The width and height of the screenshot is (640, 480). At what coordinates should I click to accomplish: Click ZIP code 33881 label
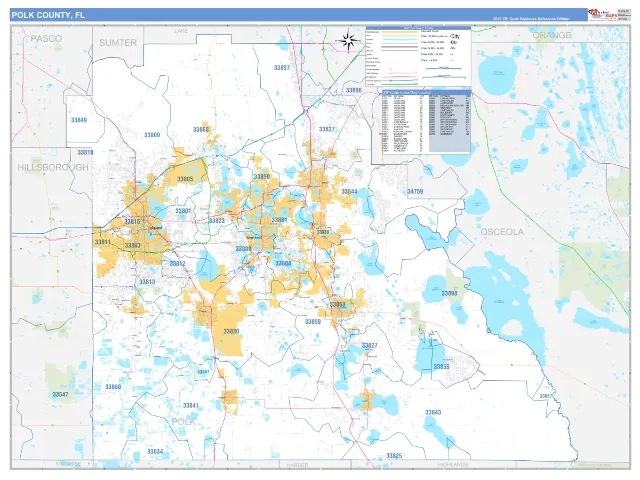(x=280, y=220)
